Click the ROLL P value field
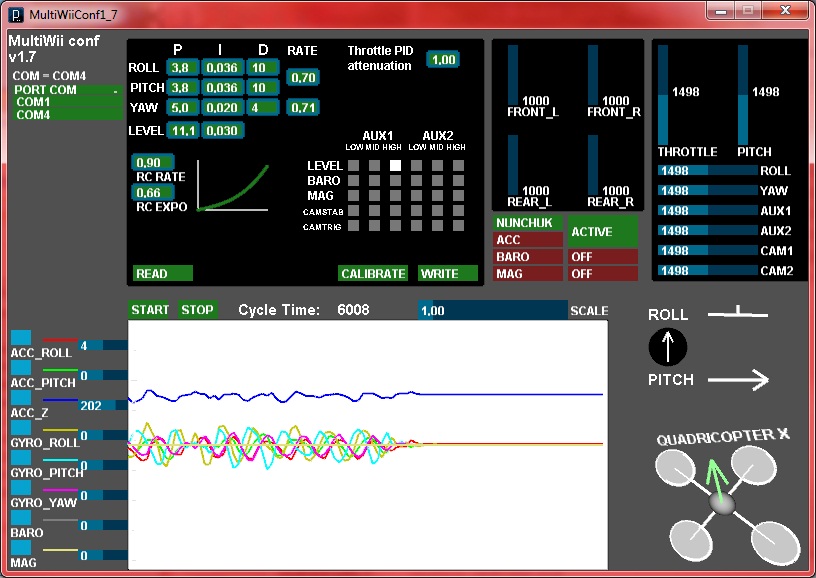This screenshot has height=578, width=816. click(x=182, y=68)
